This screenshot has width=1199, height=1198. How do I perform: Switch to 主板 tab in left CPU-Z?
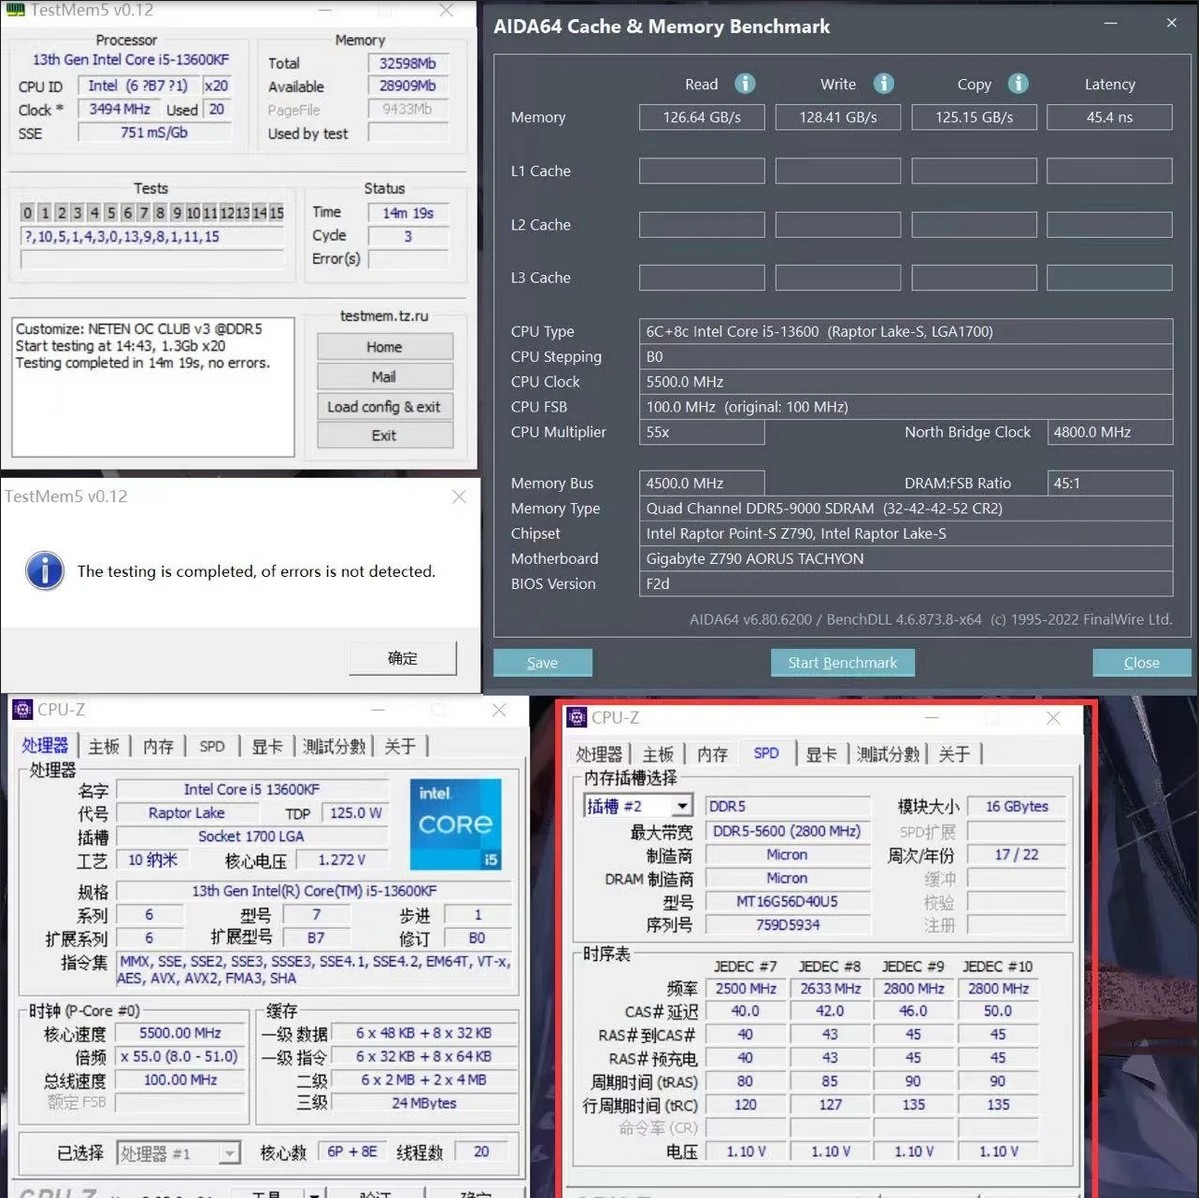pos(104,747)
